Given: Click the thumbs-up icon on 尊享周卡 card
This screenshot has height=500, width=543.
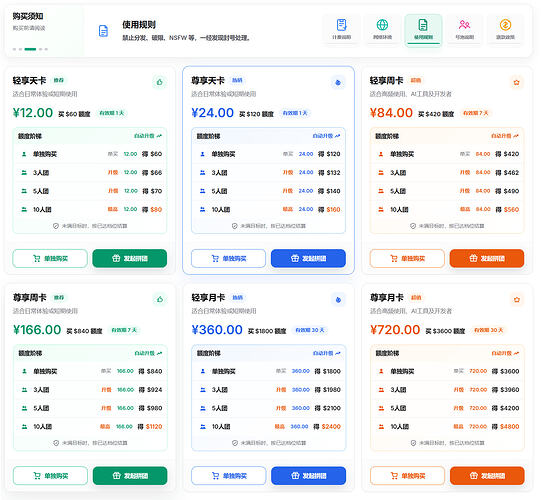Looking at the screenshot, I should pyautogui.click(x=160, y=299).
